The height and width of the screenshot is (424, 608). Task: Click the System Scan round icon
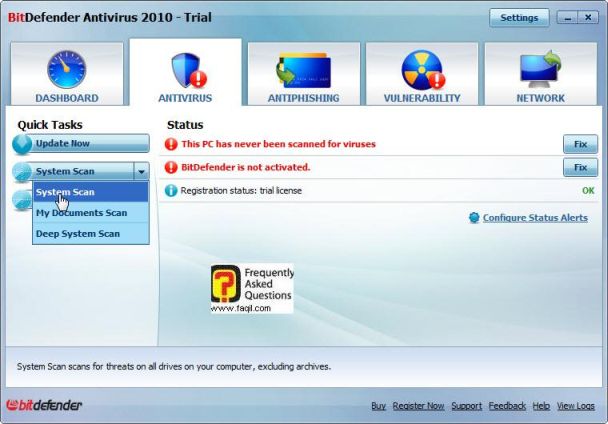click(22, 171)
